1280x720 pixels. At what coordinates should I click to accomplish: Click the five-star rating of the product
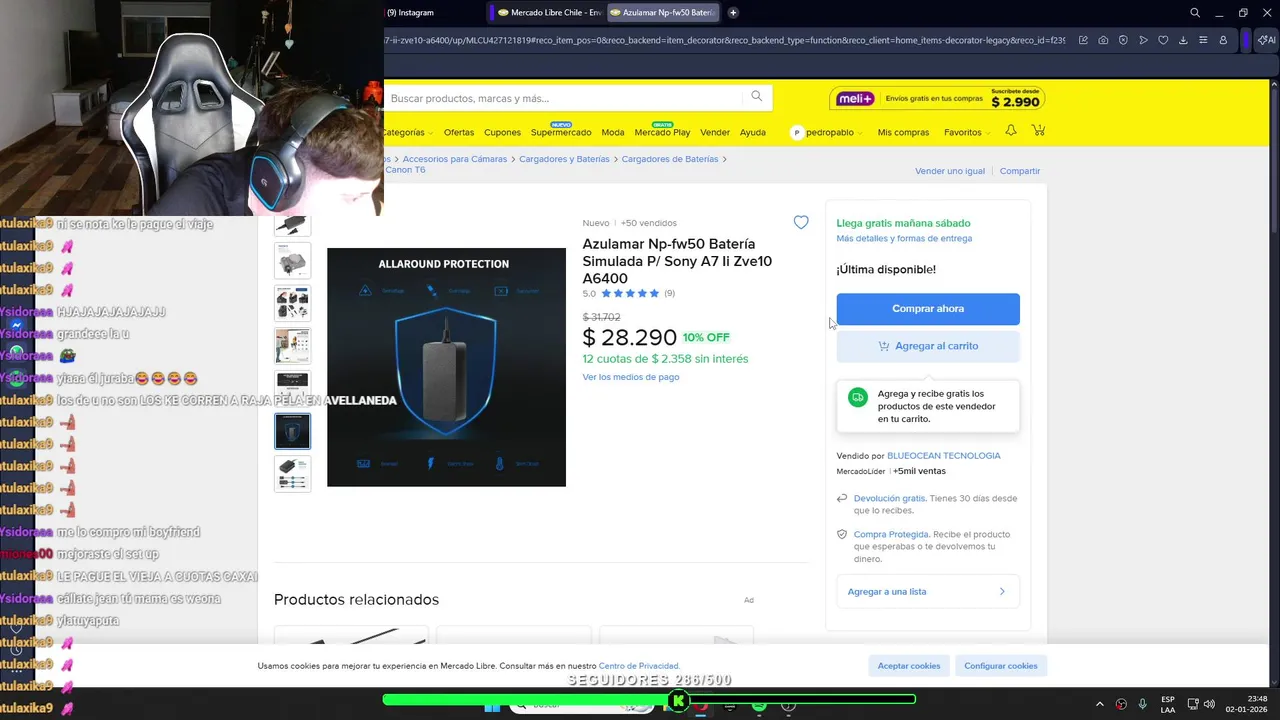coord(630,293)
